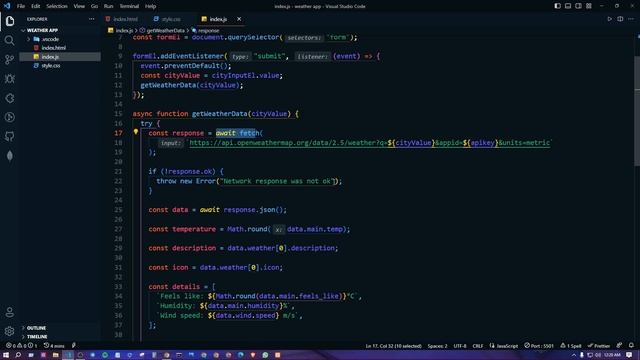Open the Run menu
The image size is (640, 360).
tap(108, 6)
